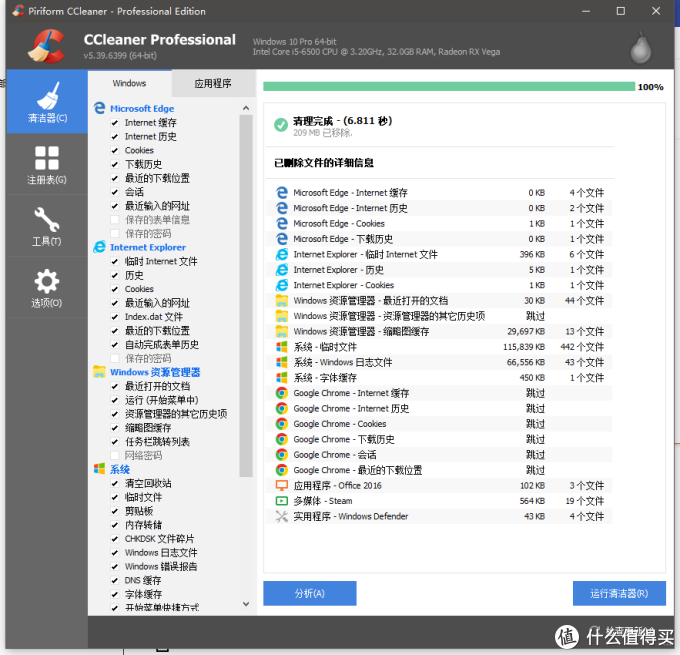Click the title bar CCleaner app icon

pyautogui.click(x=18, y=11)
